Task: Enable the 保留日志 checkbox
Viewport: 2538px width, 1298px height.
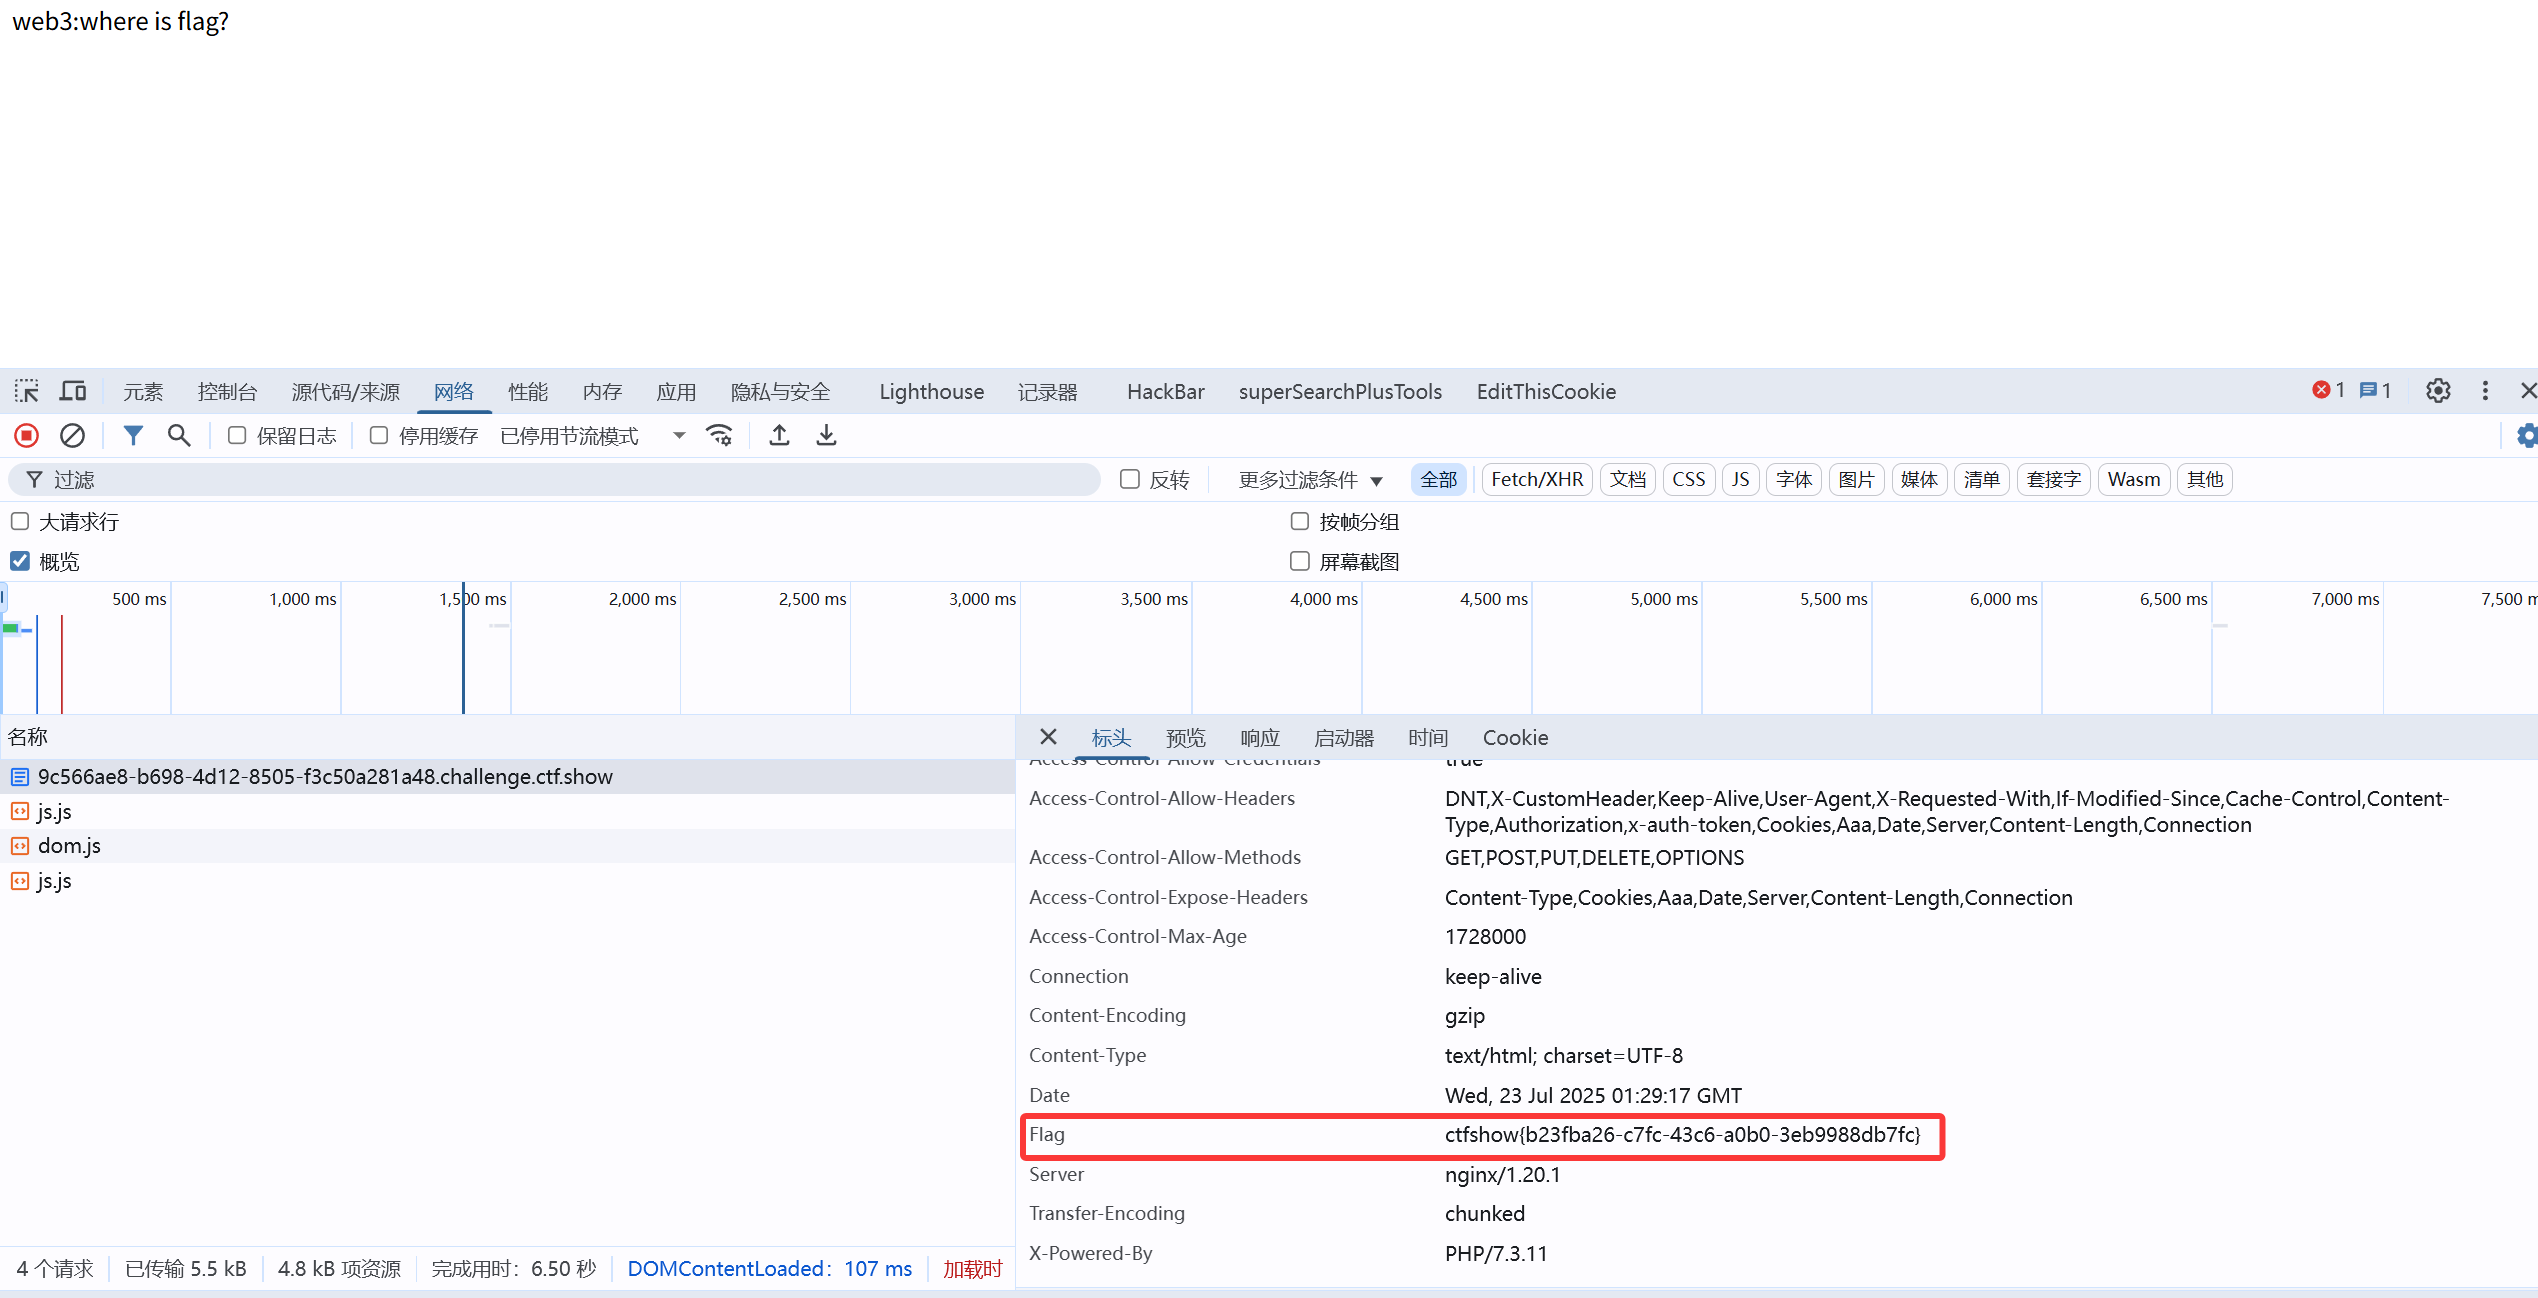Action: pyautogui.click(x=237, y=436)
